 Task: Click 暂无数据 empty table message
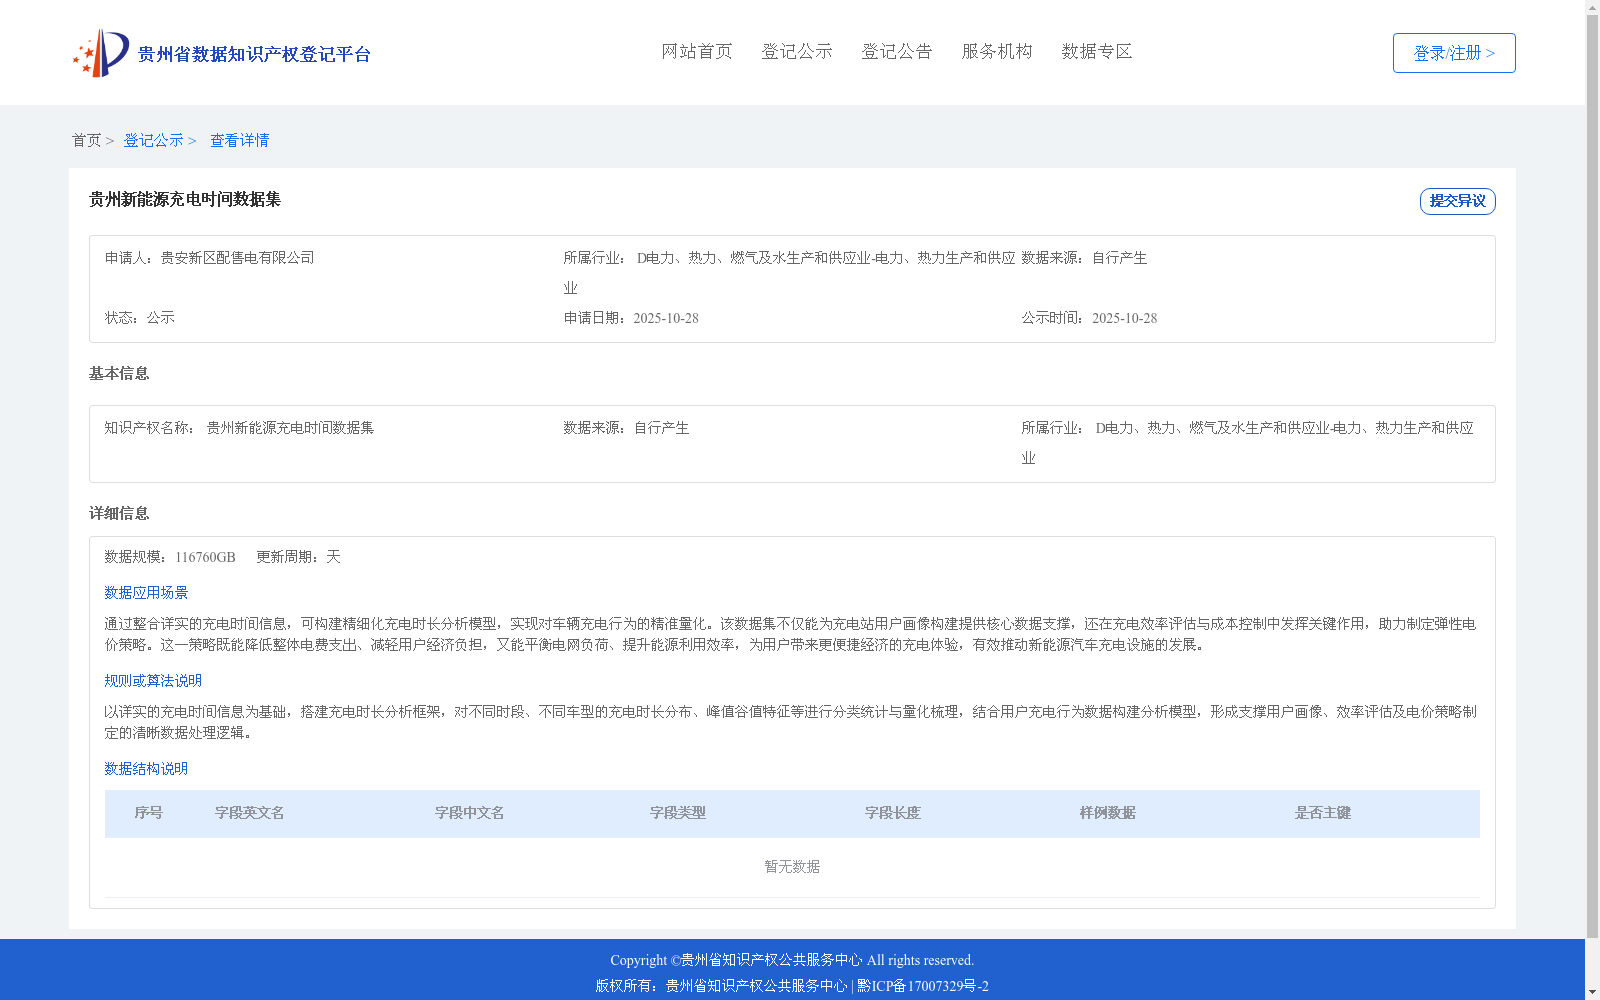click(792, 867)
